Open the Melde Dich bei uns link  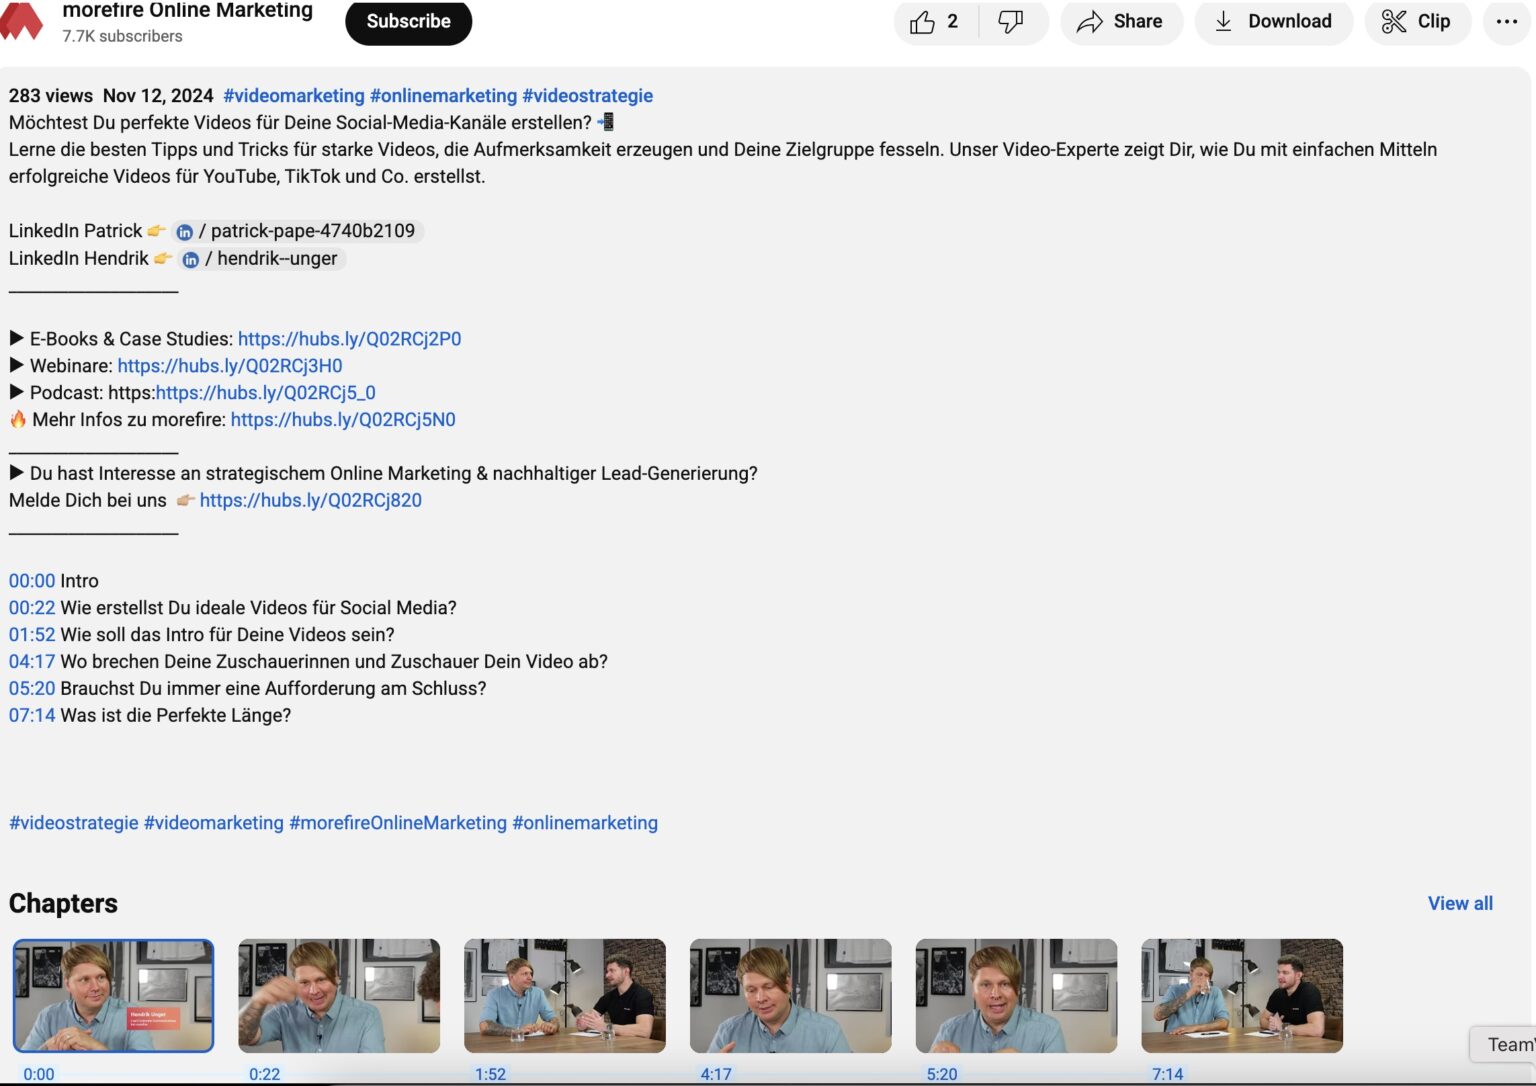tap(311, 500)
